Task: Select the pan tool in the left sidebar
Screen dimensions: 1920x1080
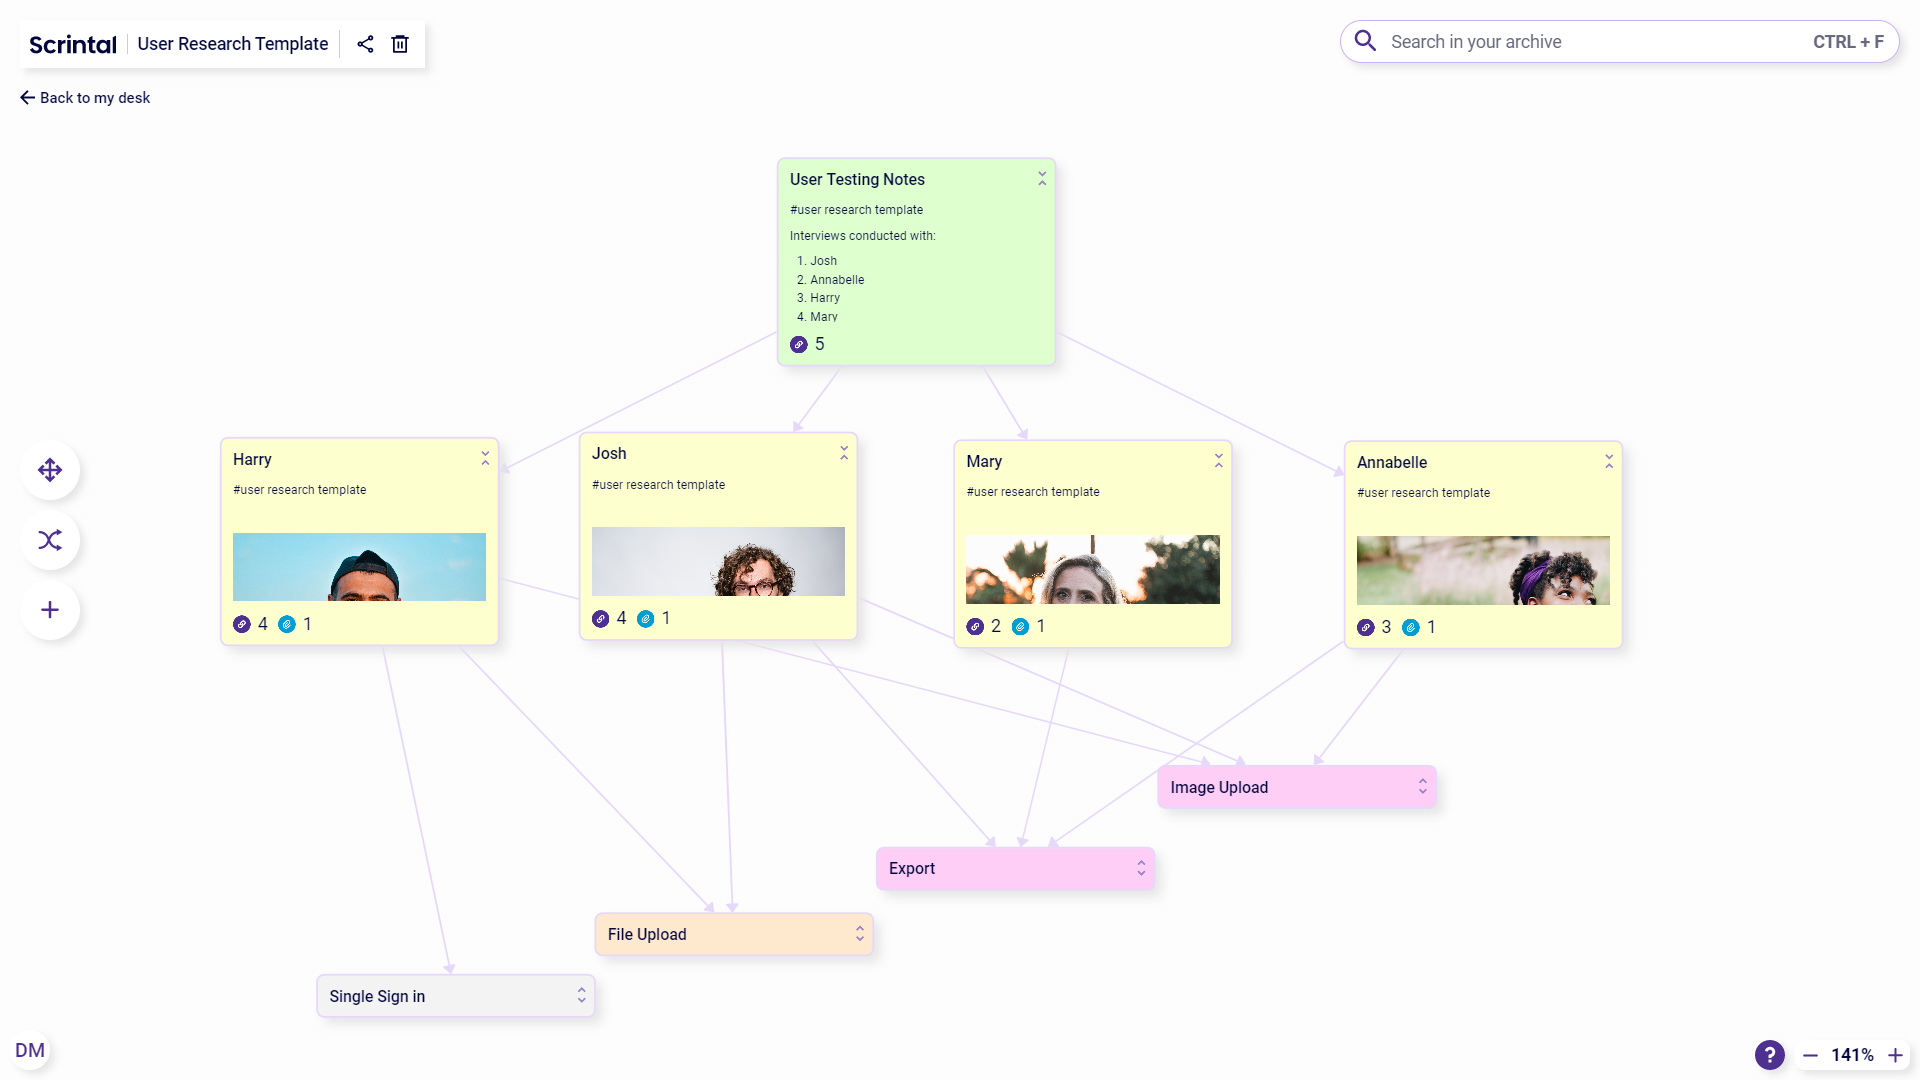Action: pyautogui.click(x=49, y=470)
